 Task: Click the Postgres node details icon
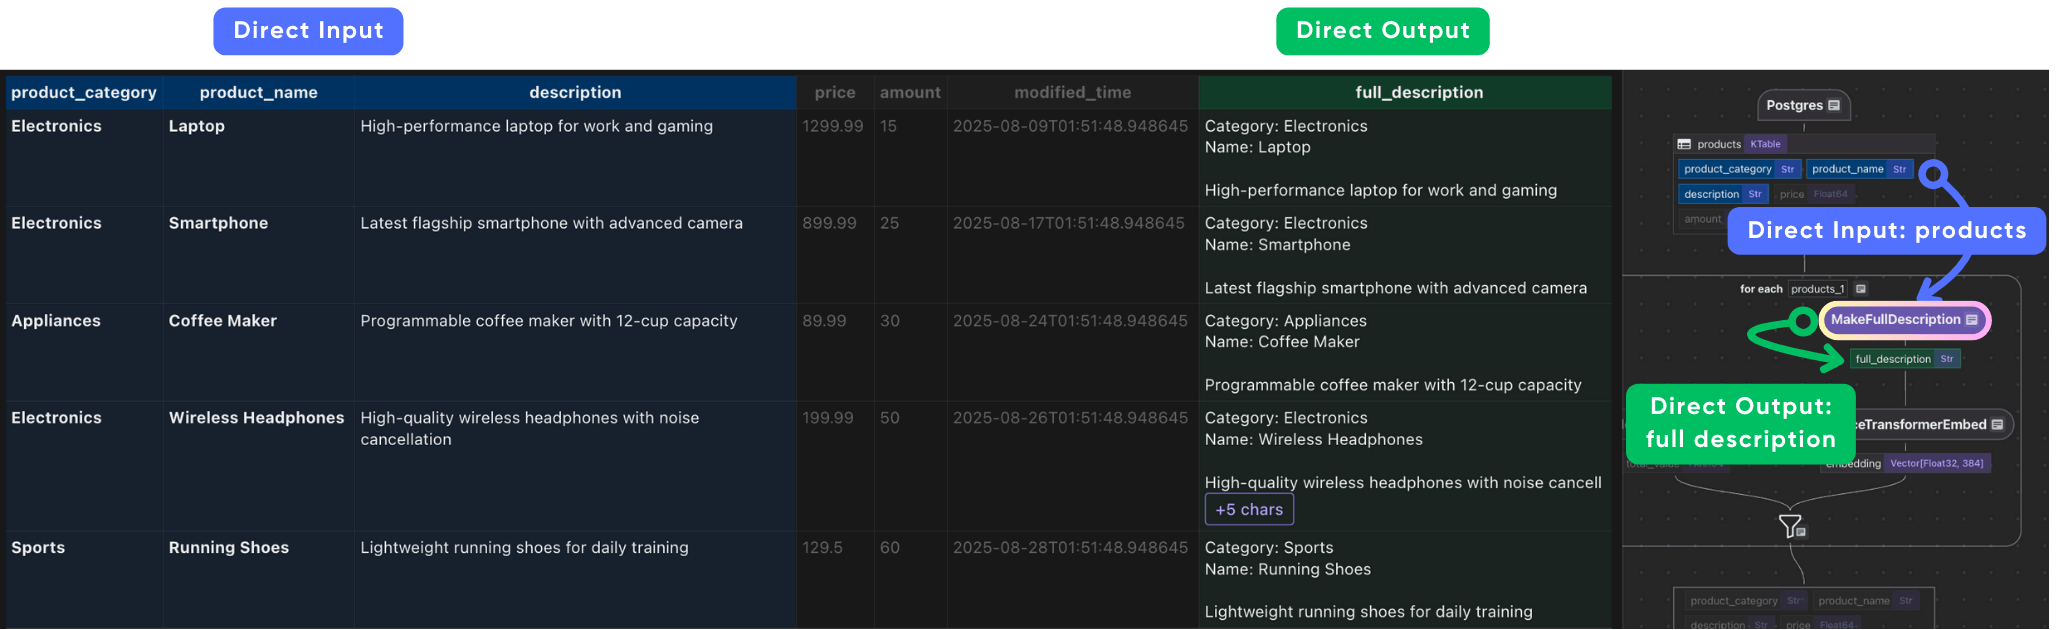1833,105
